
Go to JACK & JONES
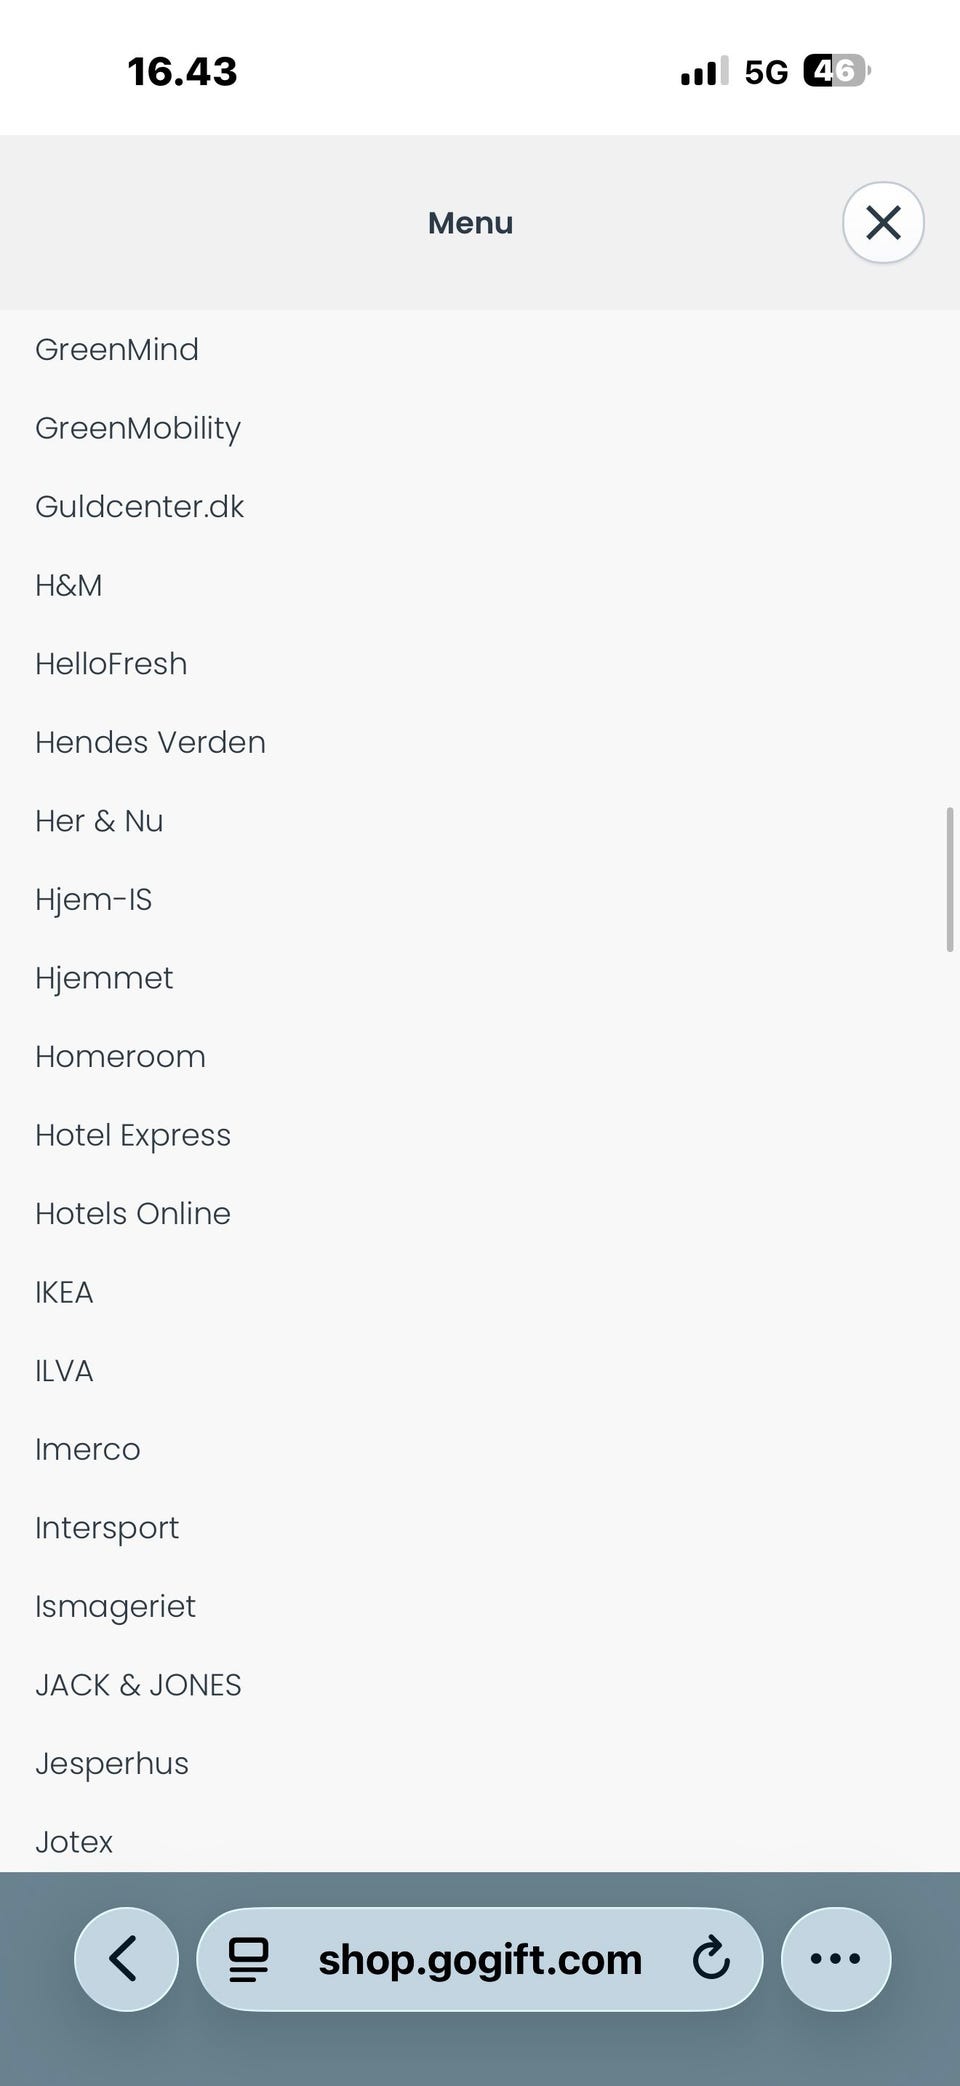[x=138, y=1685]
